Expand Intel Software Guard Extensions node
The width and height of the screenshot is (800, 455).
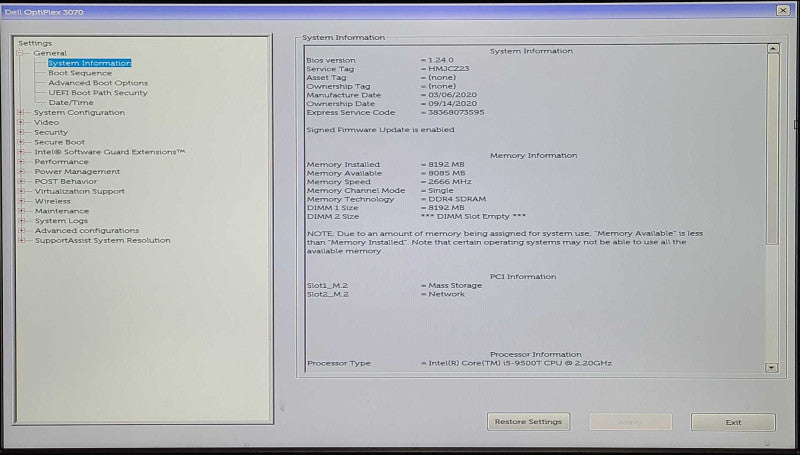pos(21,152)
